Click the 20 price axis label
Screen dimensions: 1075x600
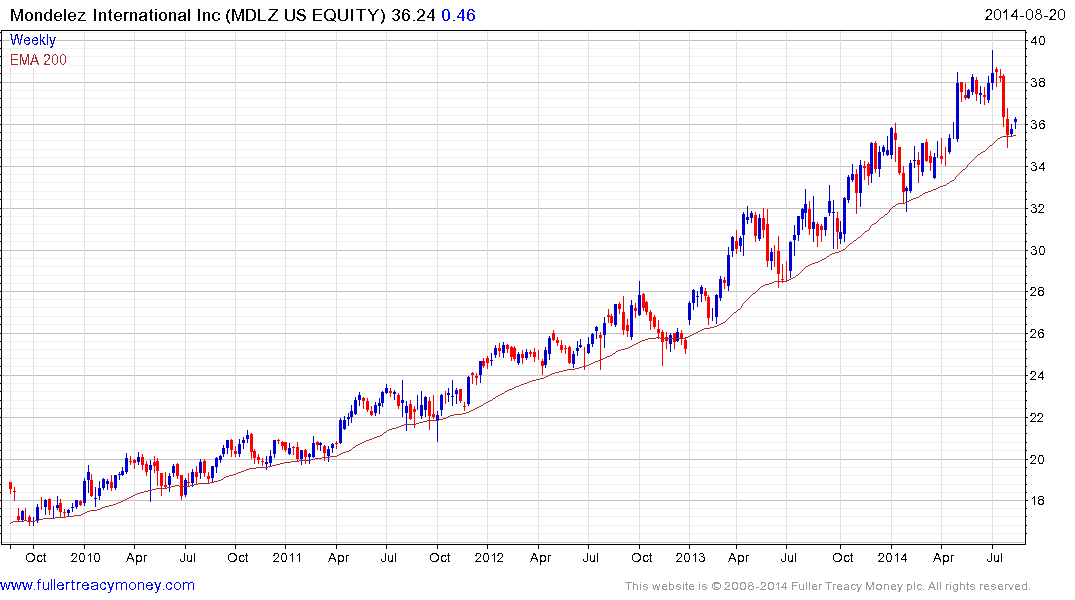coord(1038,459)
